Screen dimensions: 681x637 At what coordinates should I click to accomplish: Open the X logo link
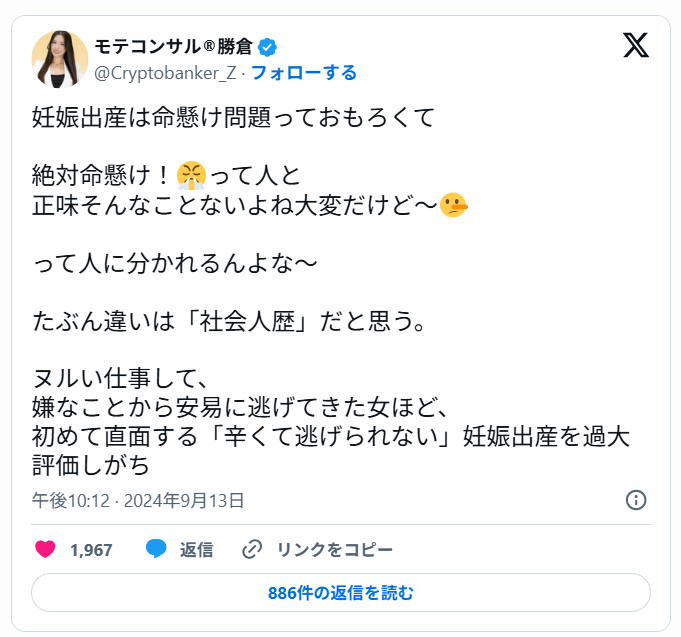636,45
